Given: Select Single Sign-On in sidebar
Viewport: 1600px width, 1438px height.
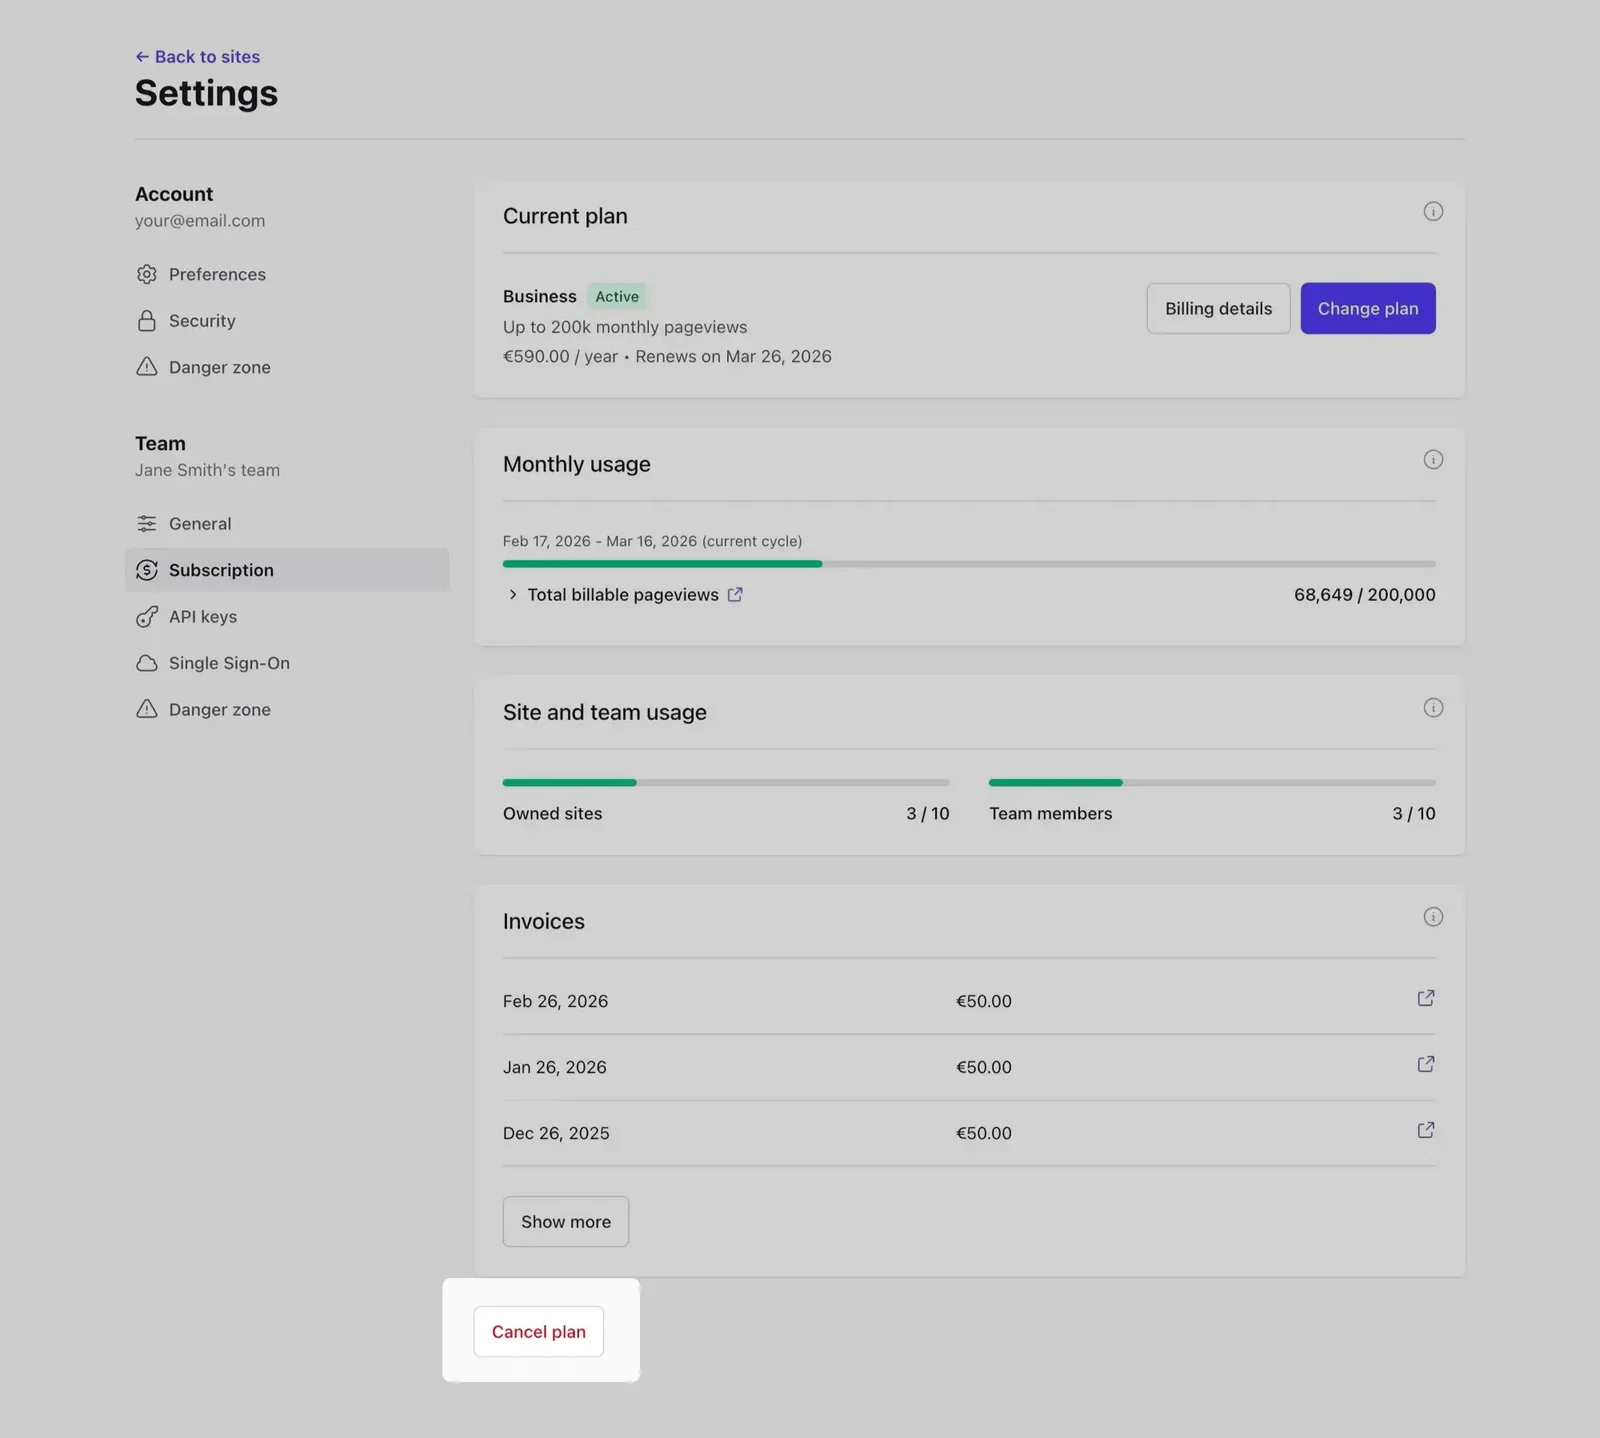Looking at the screenshot, I should click(x=229, y=663).
